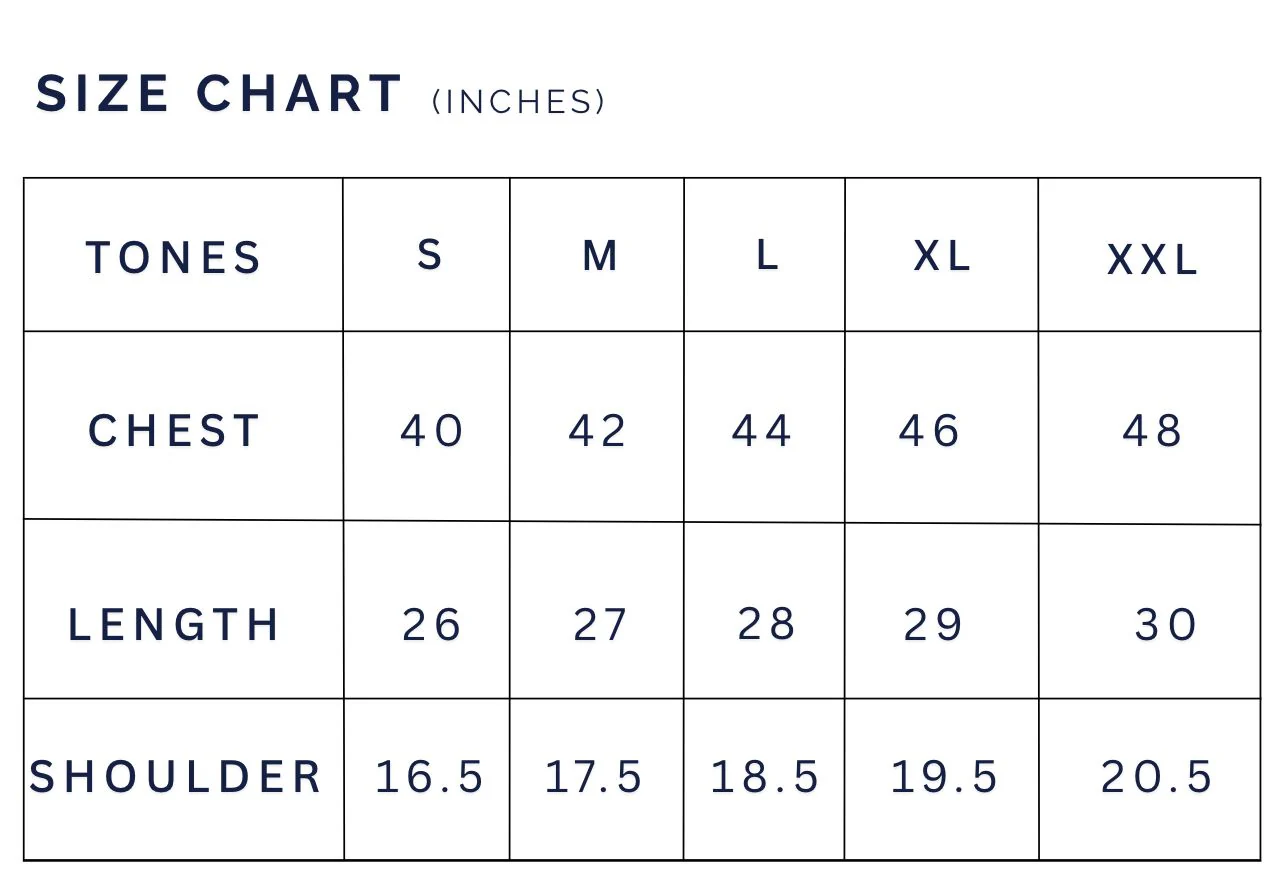Click chest value 40 for size S
The width and height of the screenshot is (1280, 895).
pyautogui.click(x=432, y=432)
